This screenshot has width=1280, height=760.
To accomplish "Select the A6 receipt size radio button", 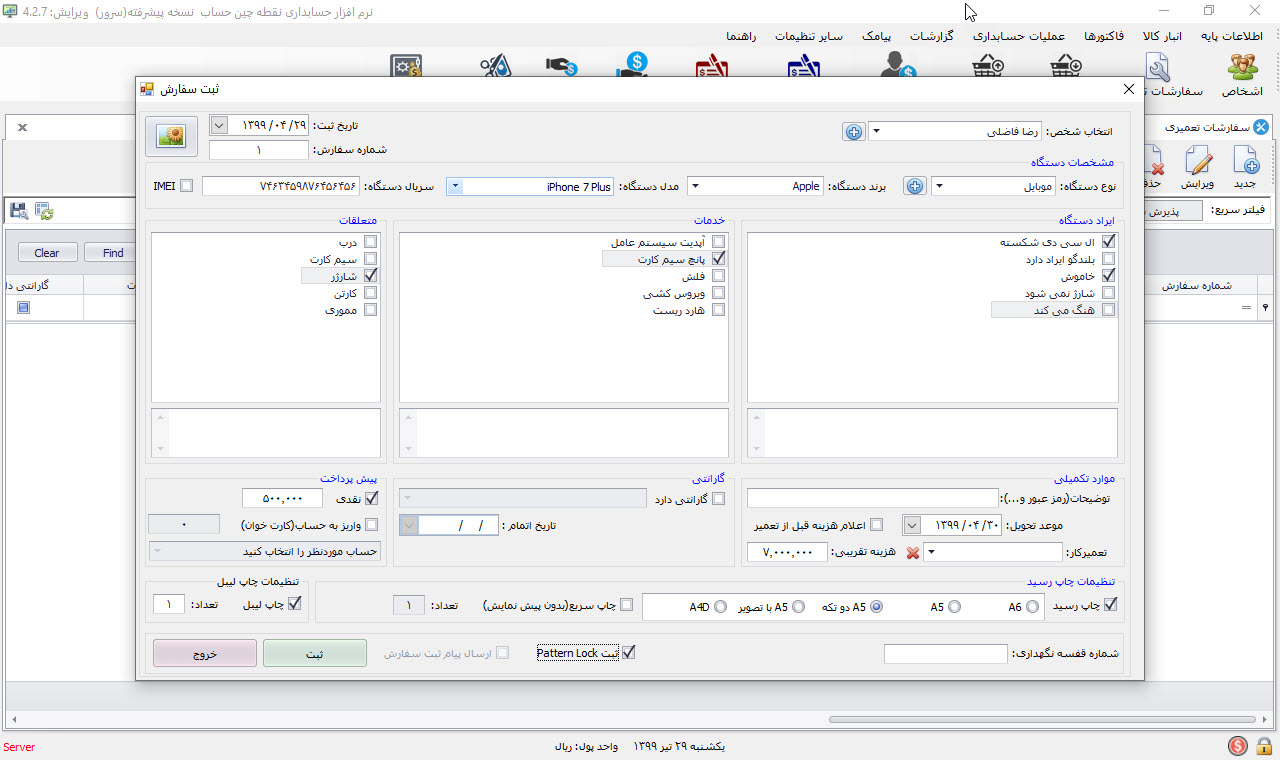I will pos(1033,606).
